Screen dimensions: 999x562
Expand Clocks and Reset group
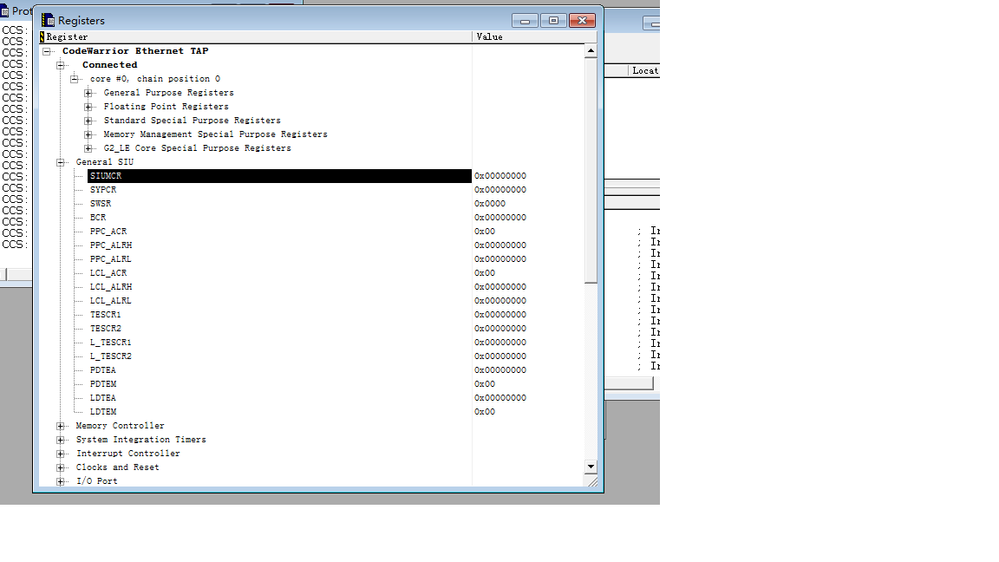(61, 468)
